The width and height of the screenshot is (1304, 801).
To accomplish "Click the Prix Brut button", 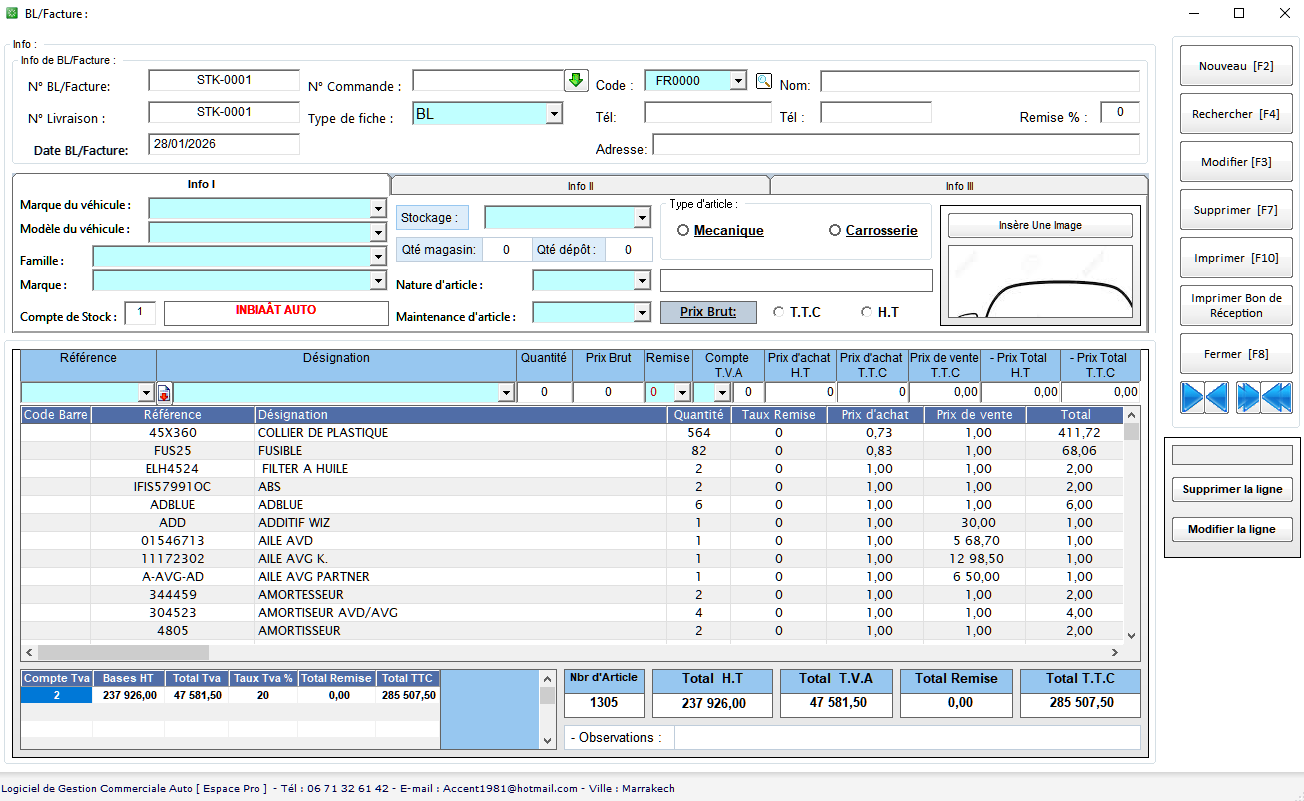I will pos(708,312).
